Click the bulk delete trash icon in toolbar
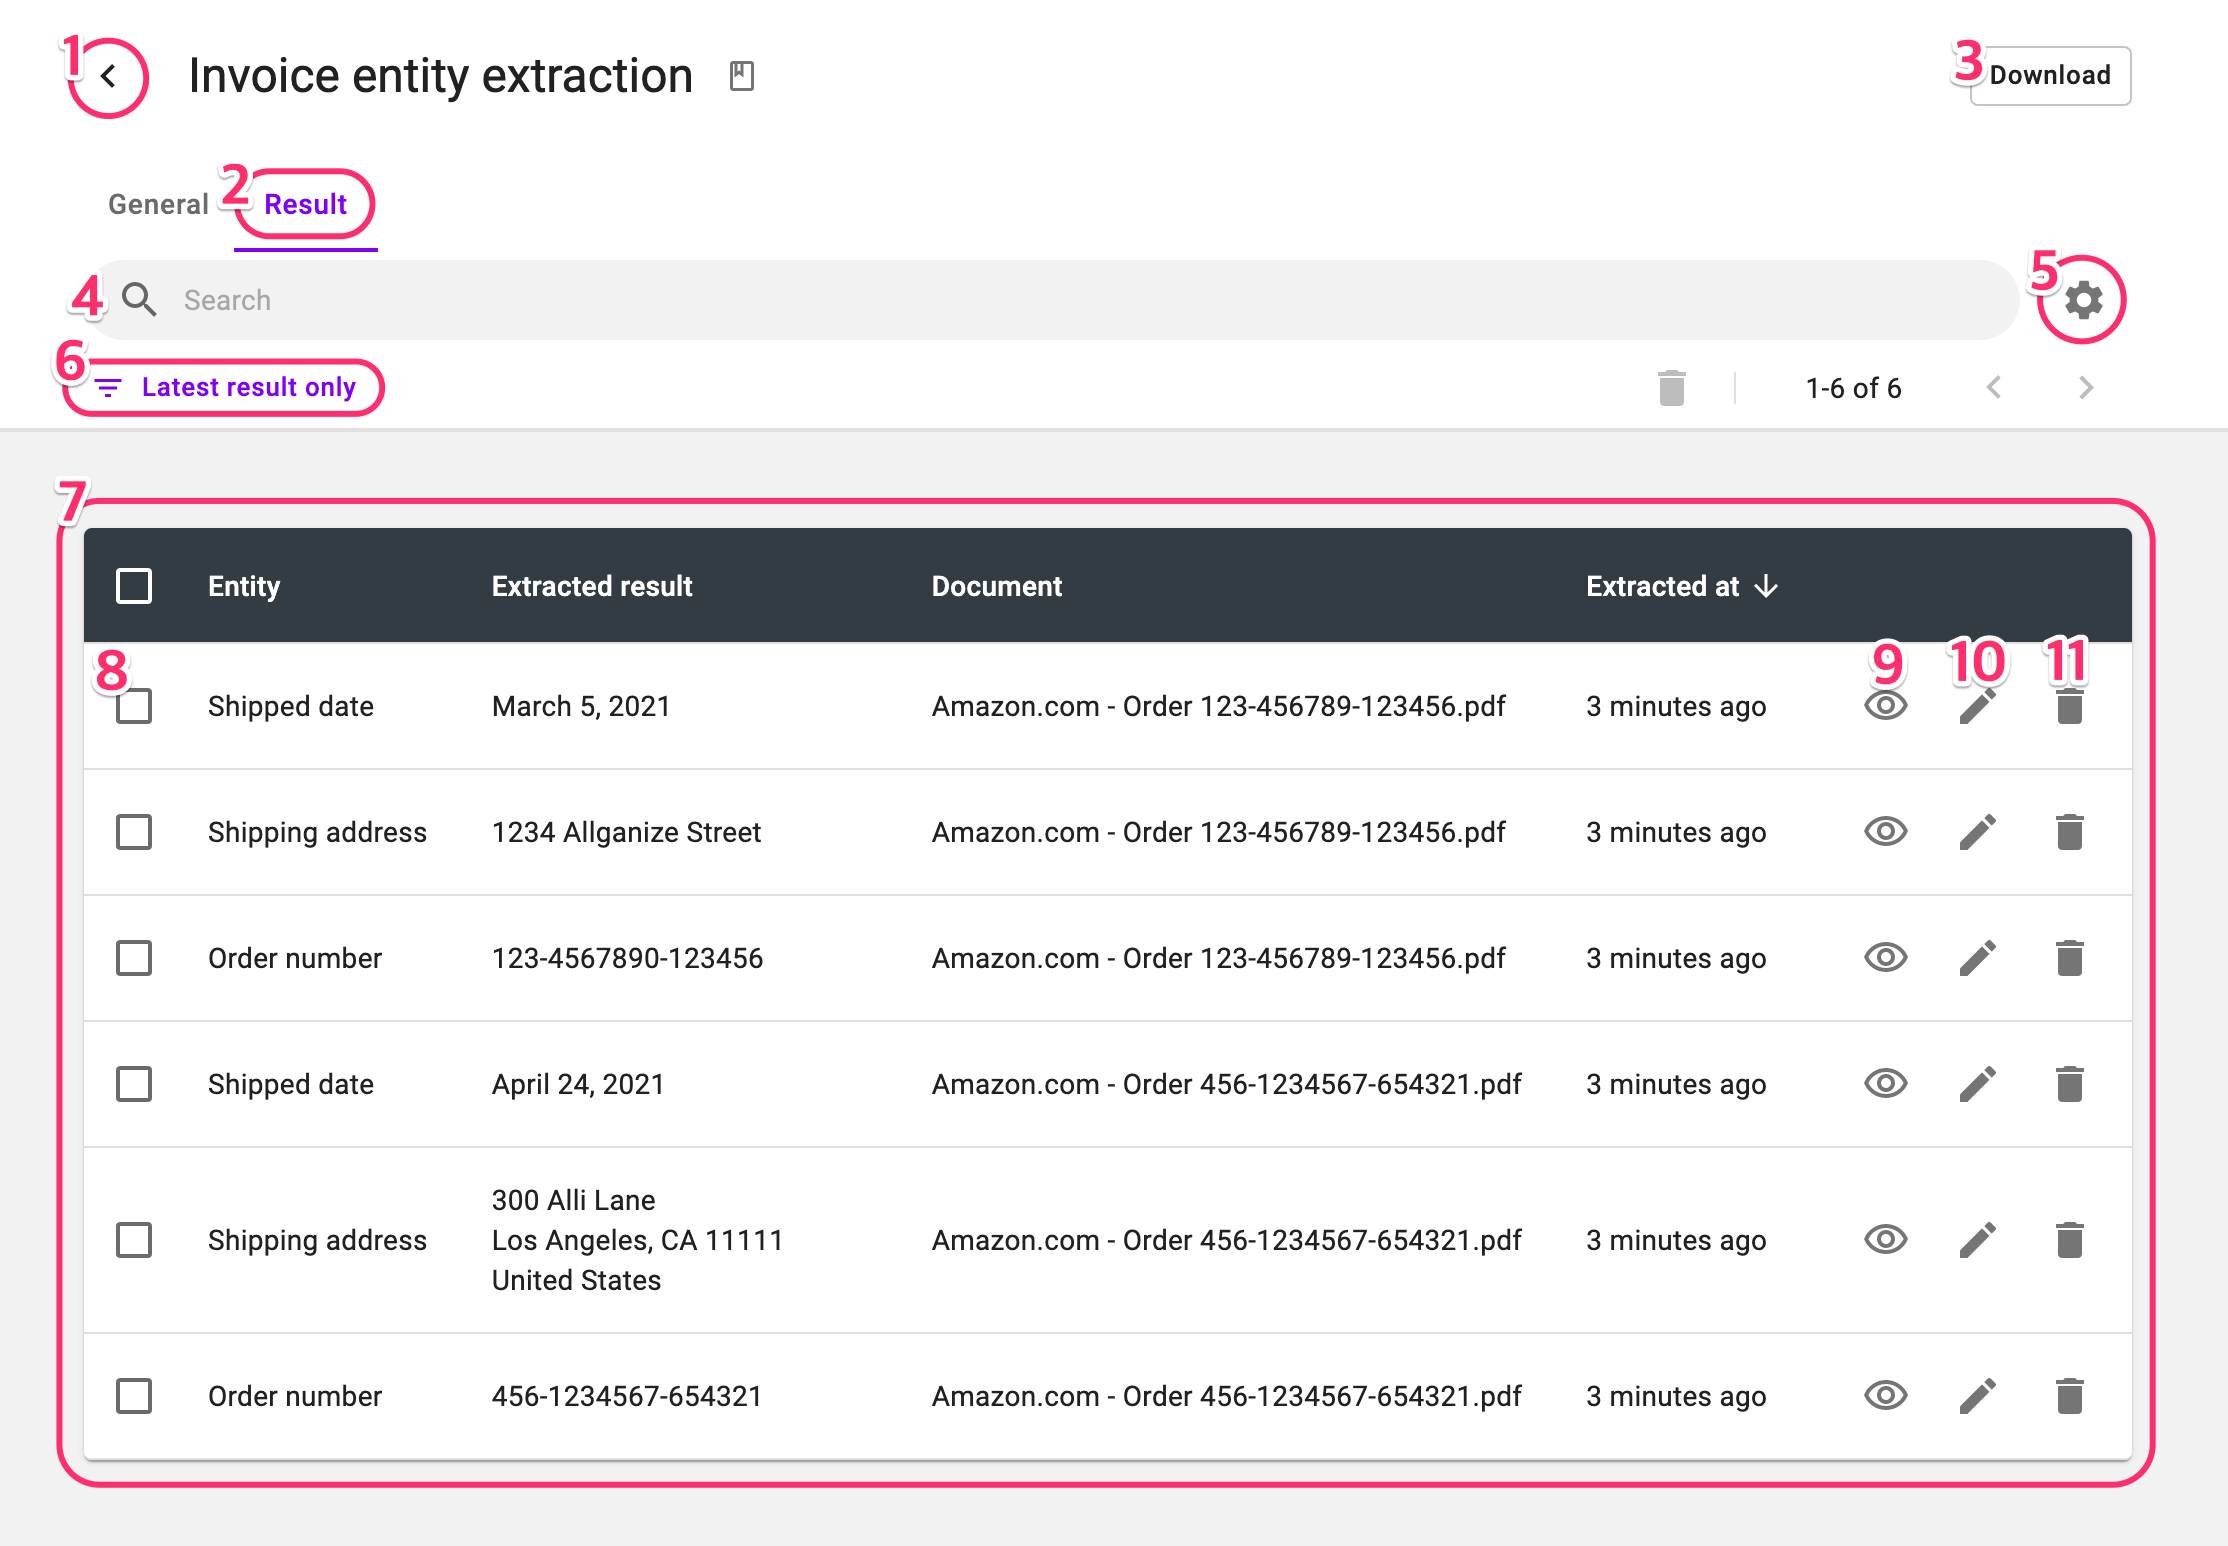 click(x=1671, y=388)
